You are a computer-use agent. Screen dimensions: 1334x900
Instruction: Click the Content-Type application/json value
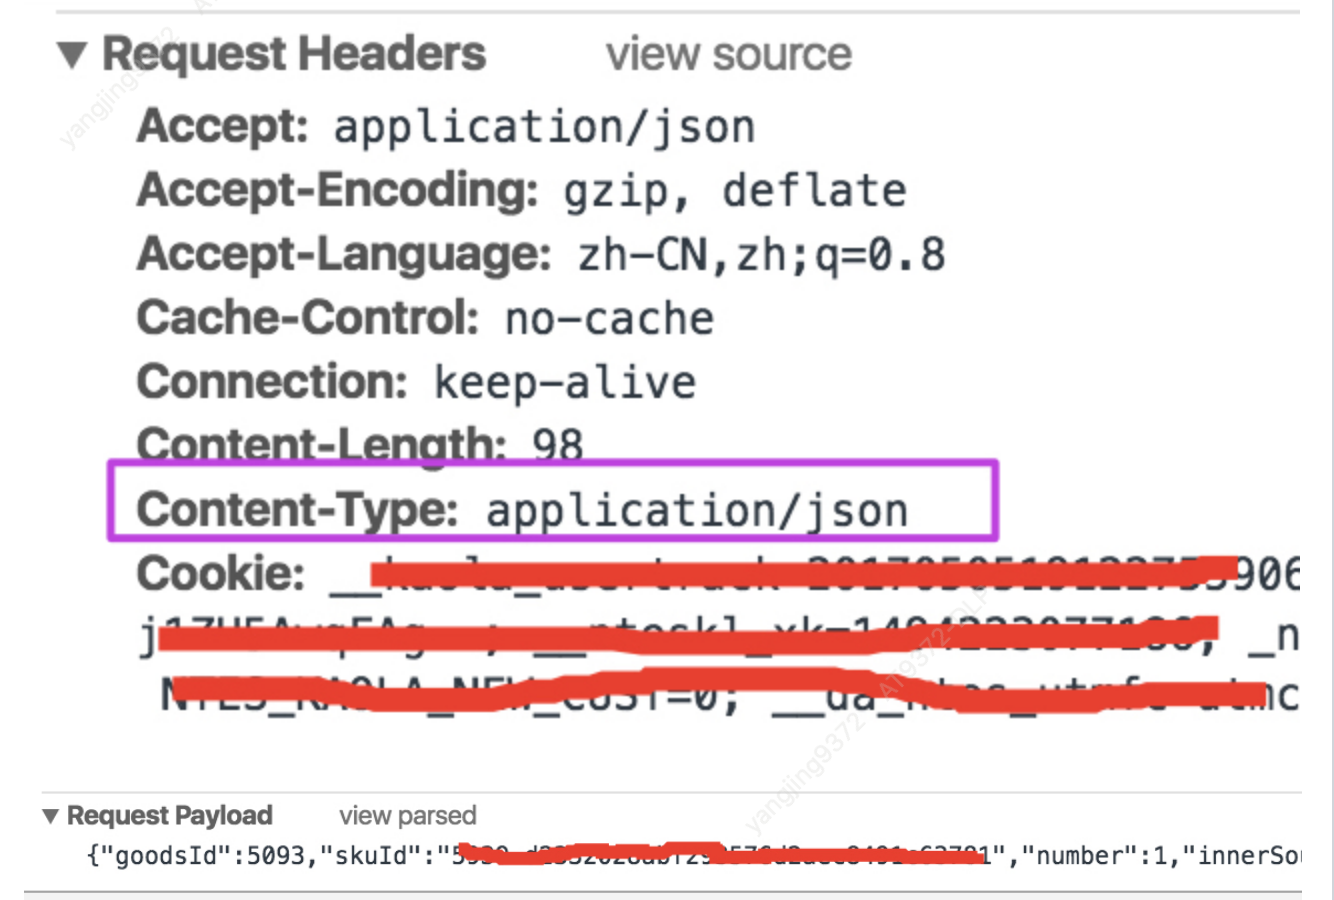coord(696,511)
